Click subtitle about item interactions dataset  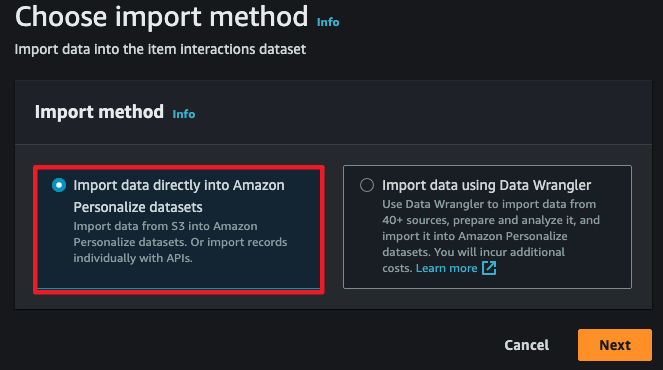coord(160,49)
